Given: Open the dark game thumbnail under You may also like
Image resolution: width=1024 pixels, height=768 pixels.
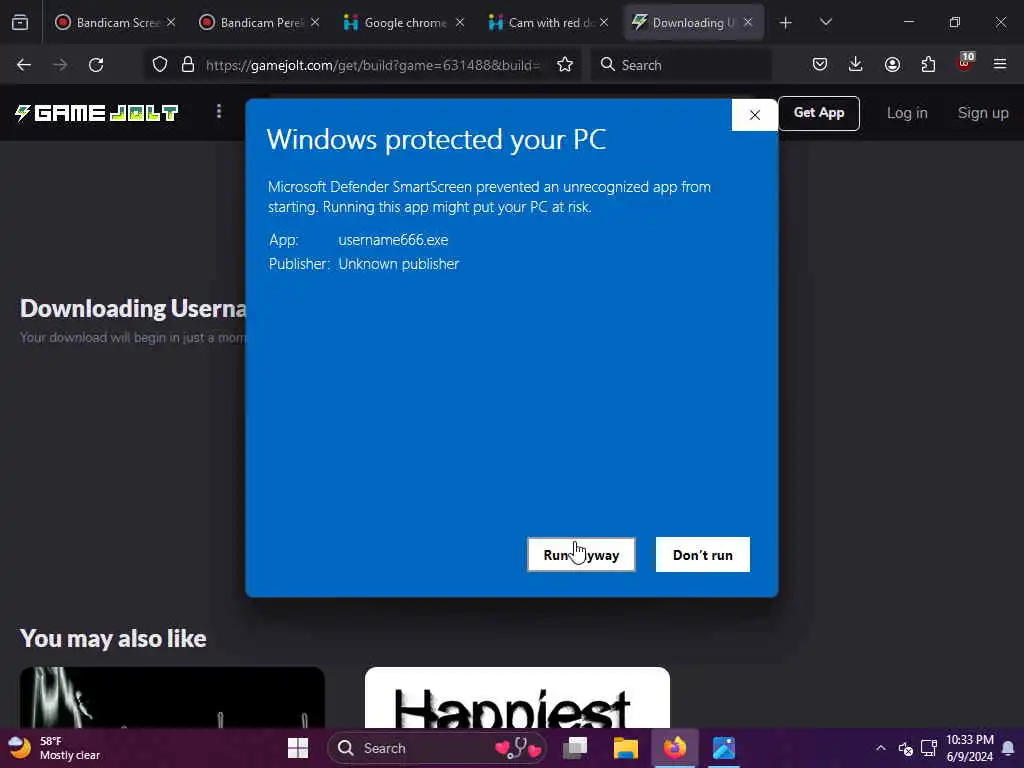Looking at the screenshot, I should point(172,697).
